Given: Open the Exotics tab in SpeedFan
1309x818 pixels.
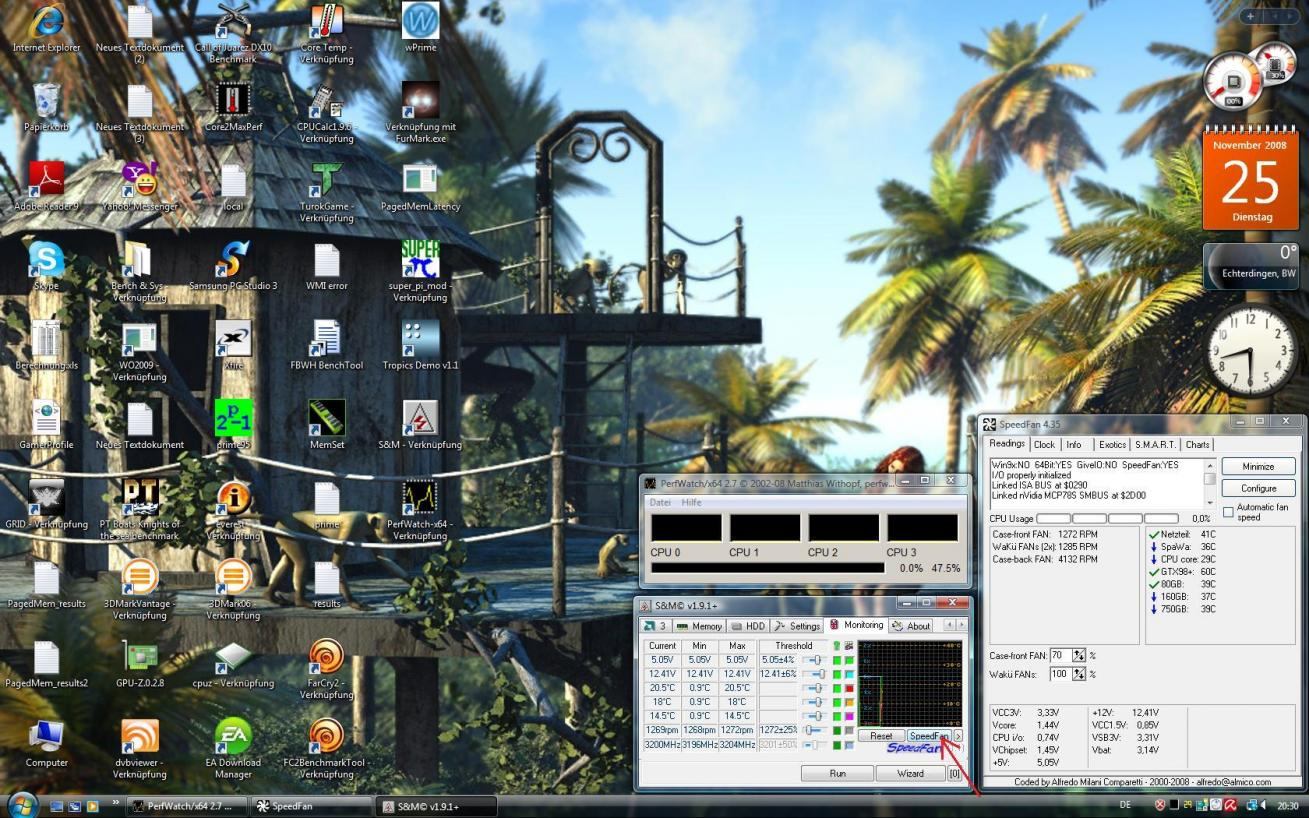Looking at the screenshot, I should tap(1111, 445).
